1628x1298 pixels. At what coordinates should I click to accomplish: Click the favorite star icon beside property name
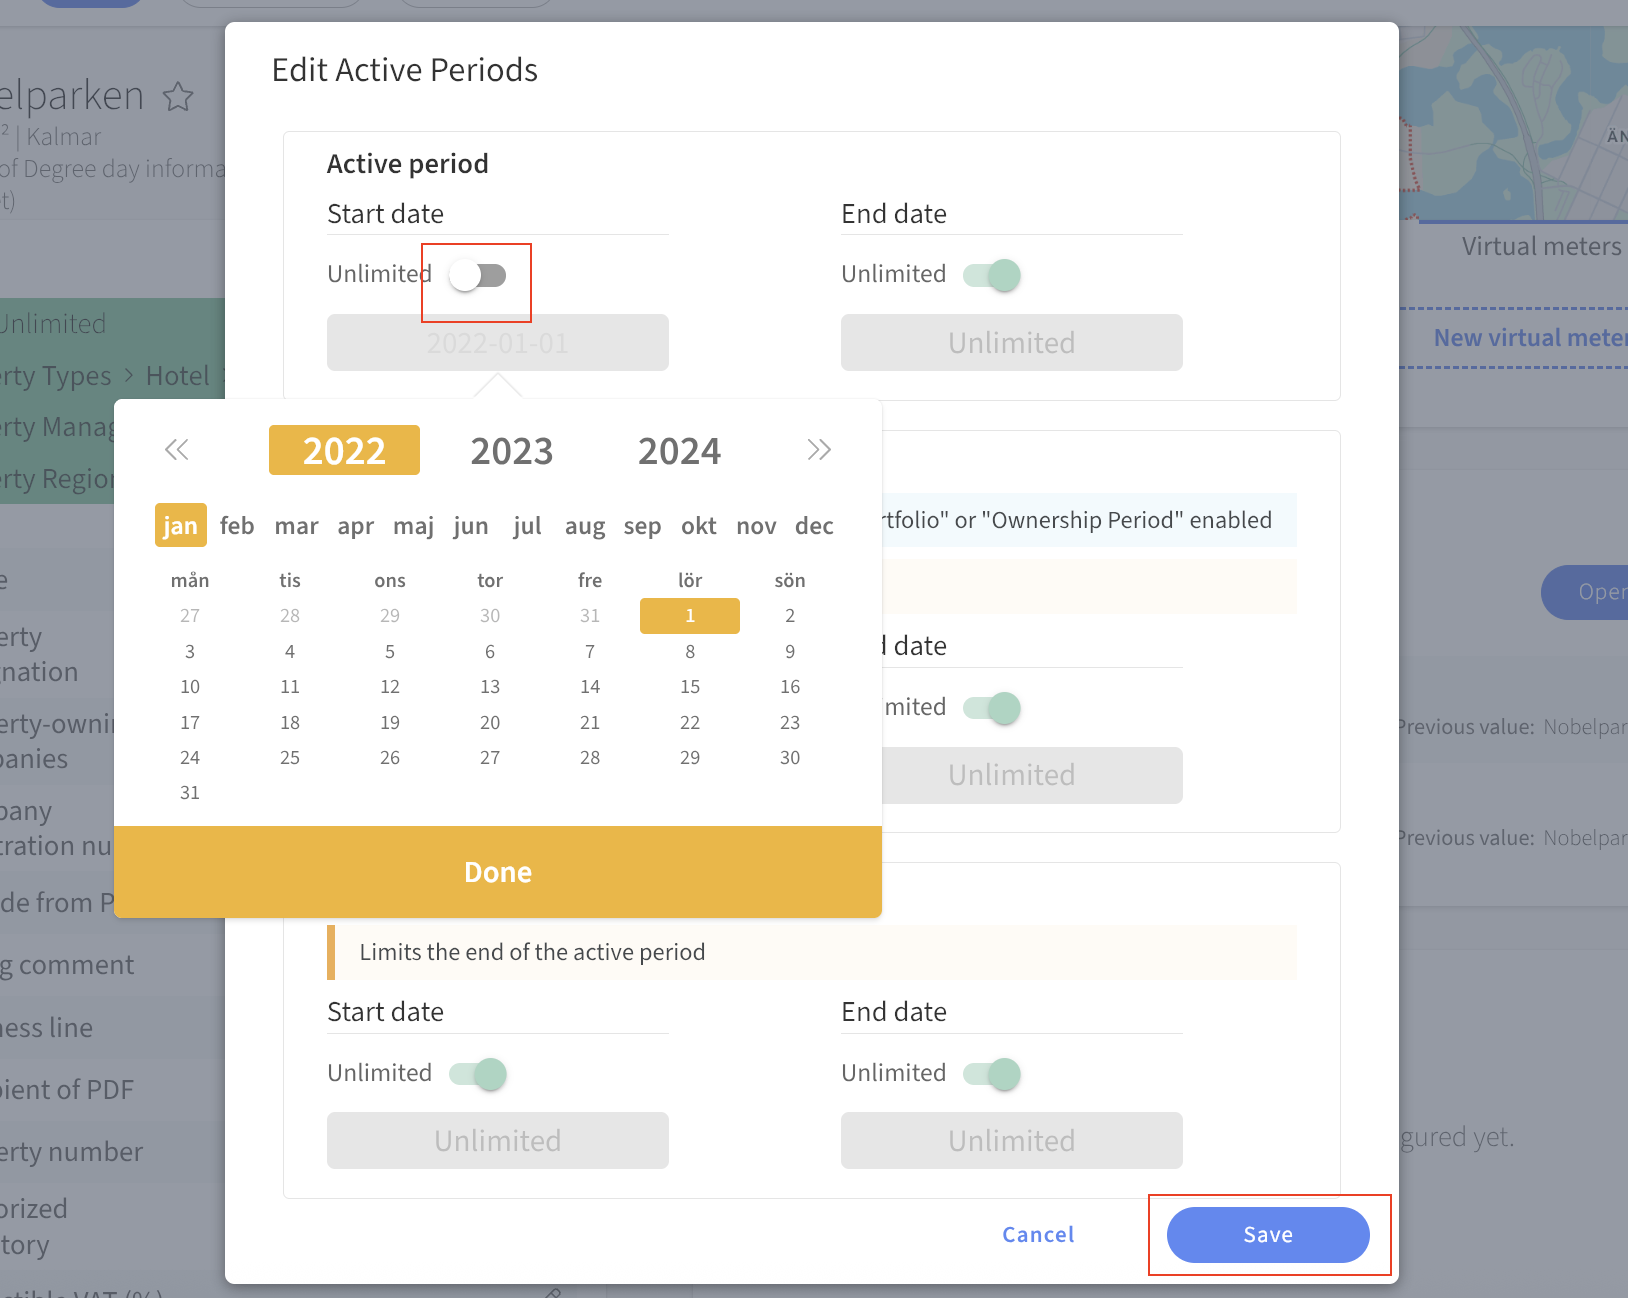pyautogui.click(x=178, y=97)
